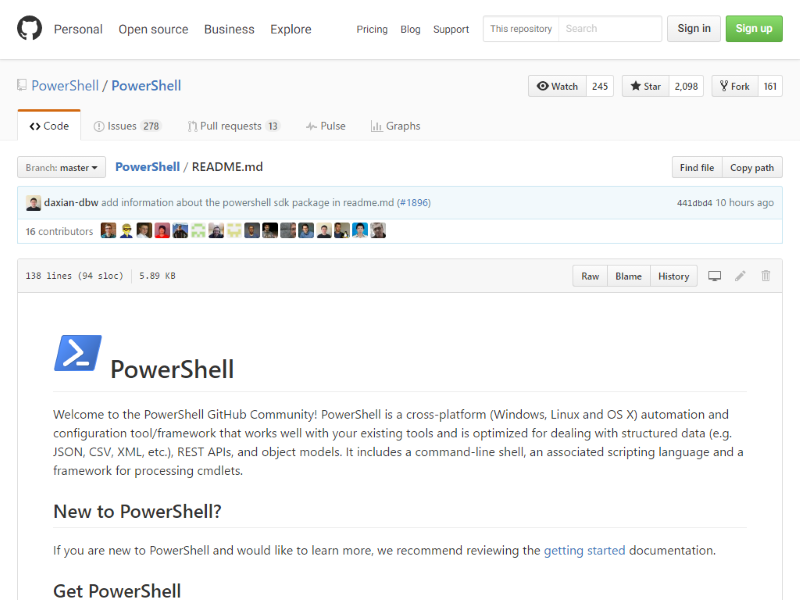800x600 pixels.
Task: Switch to the Issues tab
Action: pyautogui.click(x=116, y=126)
